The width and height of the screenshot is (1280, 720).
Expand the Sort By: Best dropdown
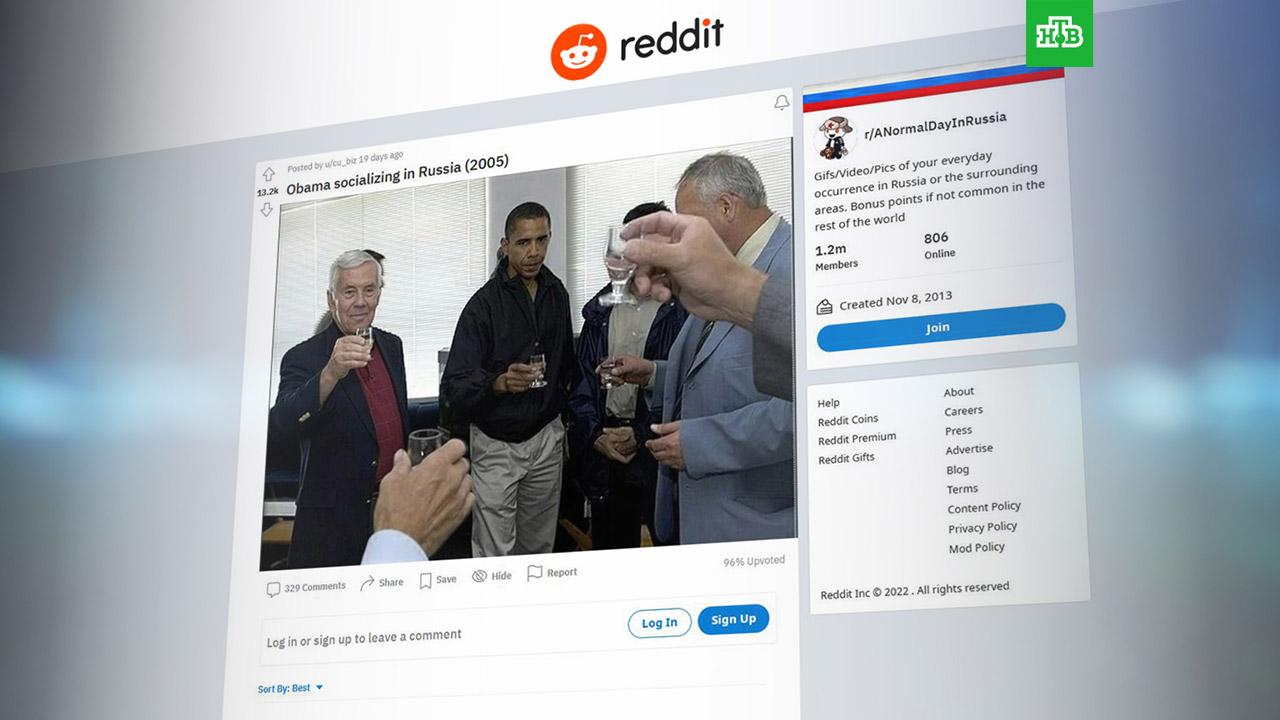[x=291, y=688]
